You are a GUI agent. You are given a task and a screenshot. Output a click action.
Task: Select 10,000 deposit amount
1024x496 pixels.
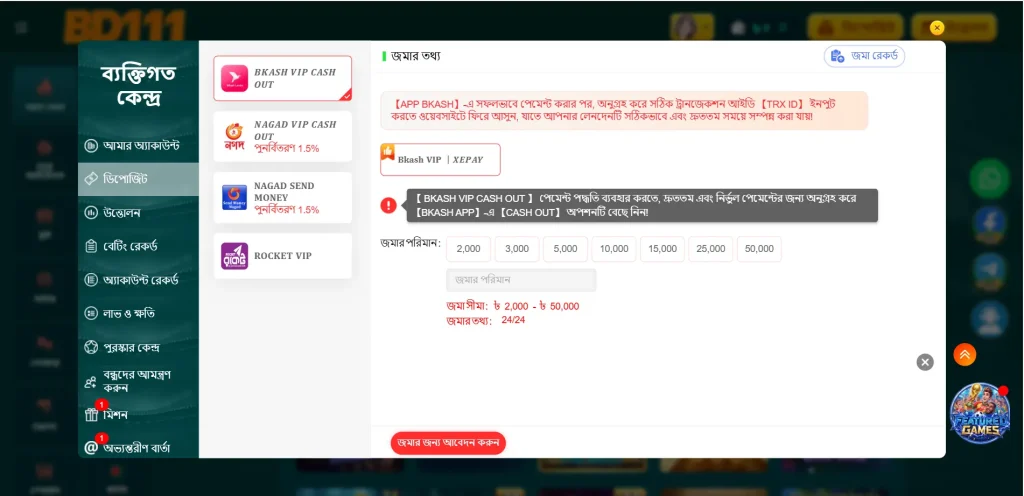click(614, 249)
